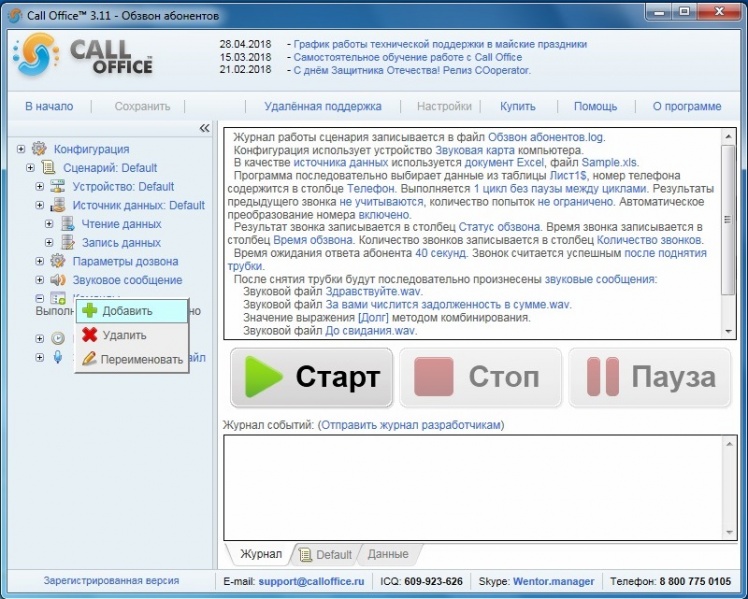
Task: Click the command node icon above the context menu
Action: (x=58, y=298)
